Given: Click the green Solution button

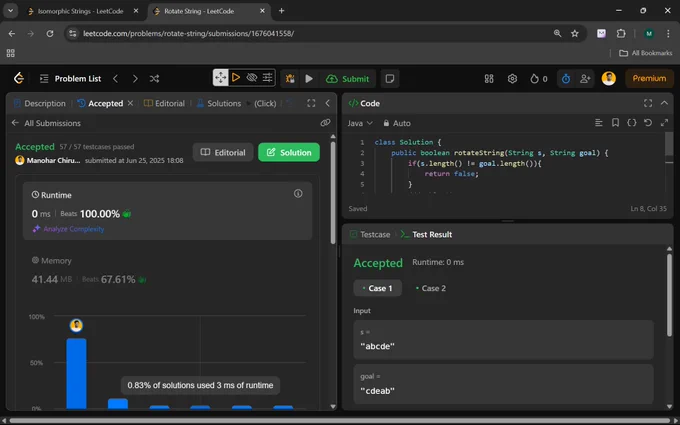Looking at the screenshot, I should pyautogui.click(x=289, y=152).
